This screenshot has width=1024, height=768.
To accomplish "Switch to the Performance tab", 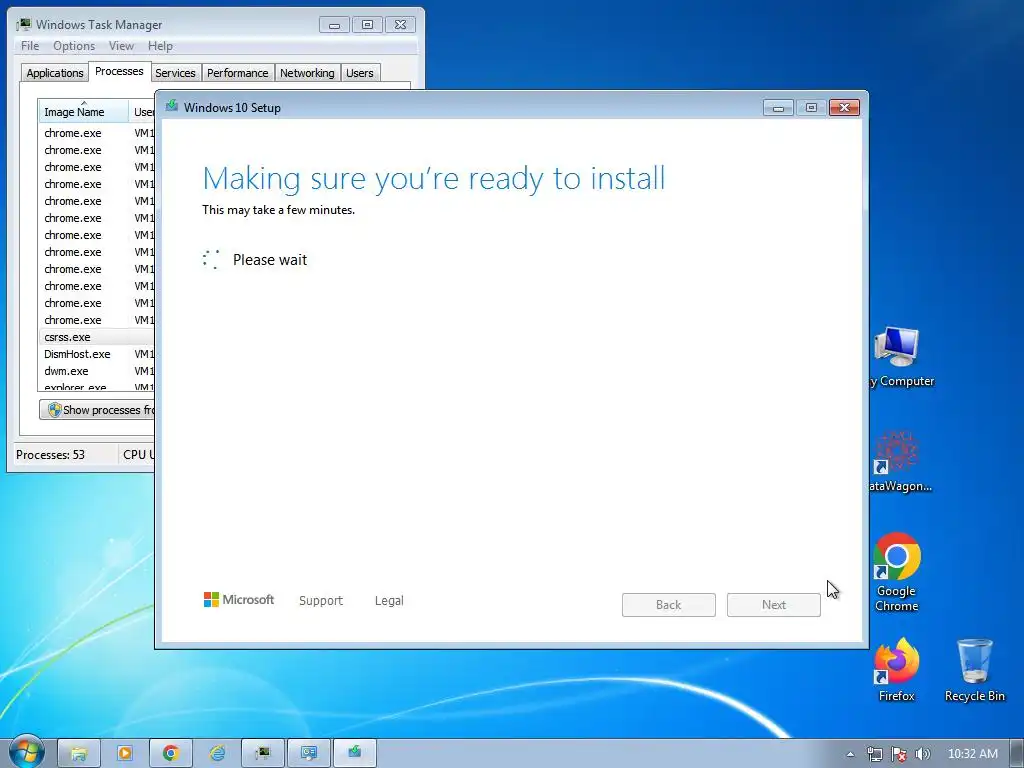I will click(x=238, y=72).
